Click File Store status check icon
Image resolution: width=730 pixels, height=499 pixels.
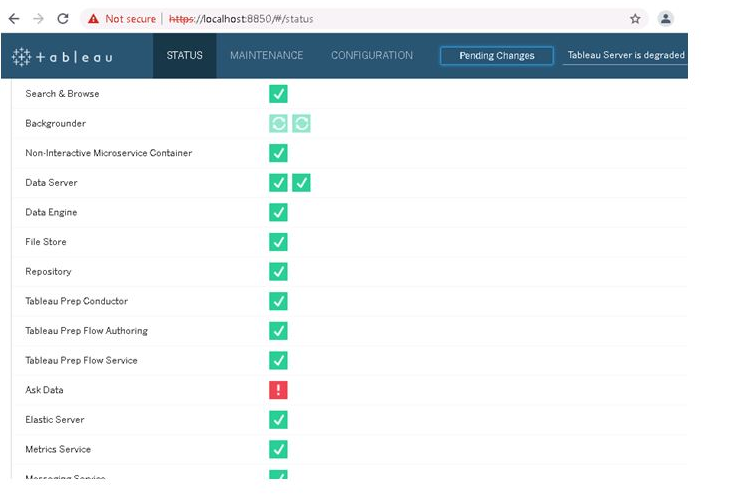(x=278, y=242)
